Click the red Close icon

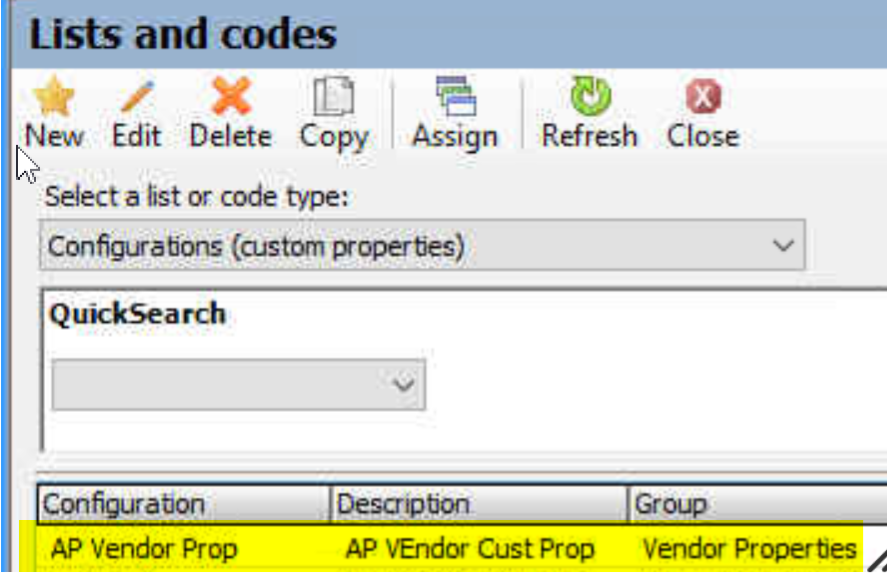point(703,96)
